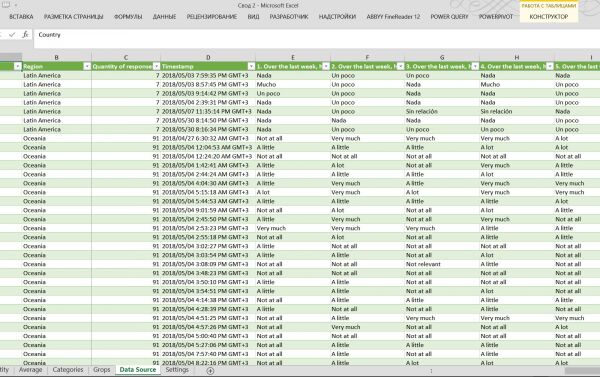
Task: Select the Sin relación cell in column G
Action: [x=442, y=112]
